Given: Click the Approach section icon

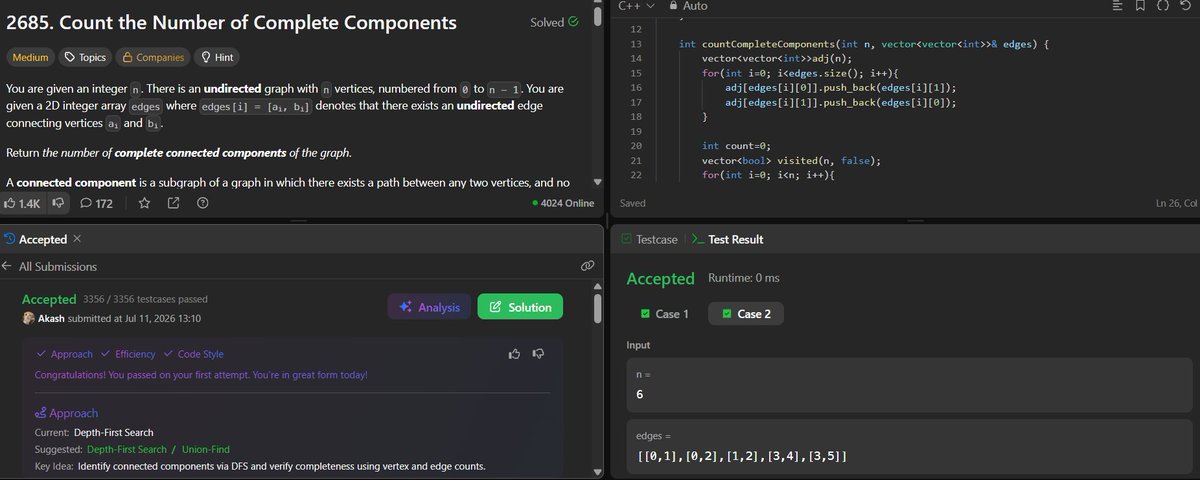Looking at the screenshot, I should (x=41, y=413).
